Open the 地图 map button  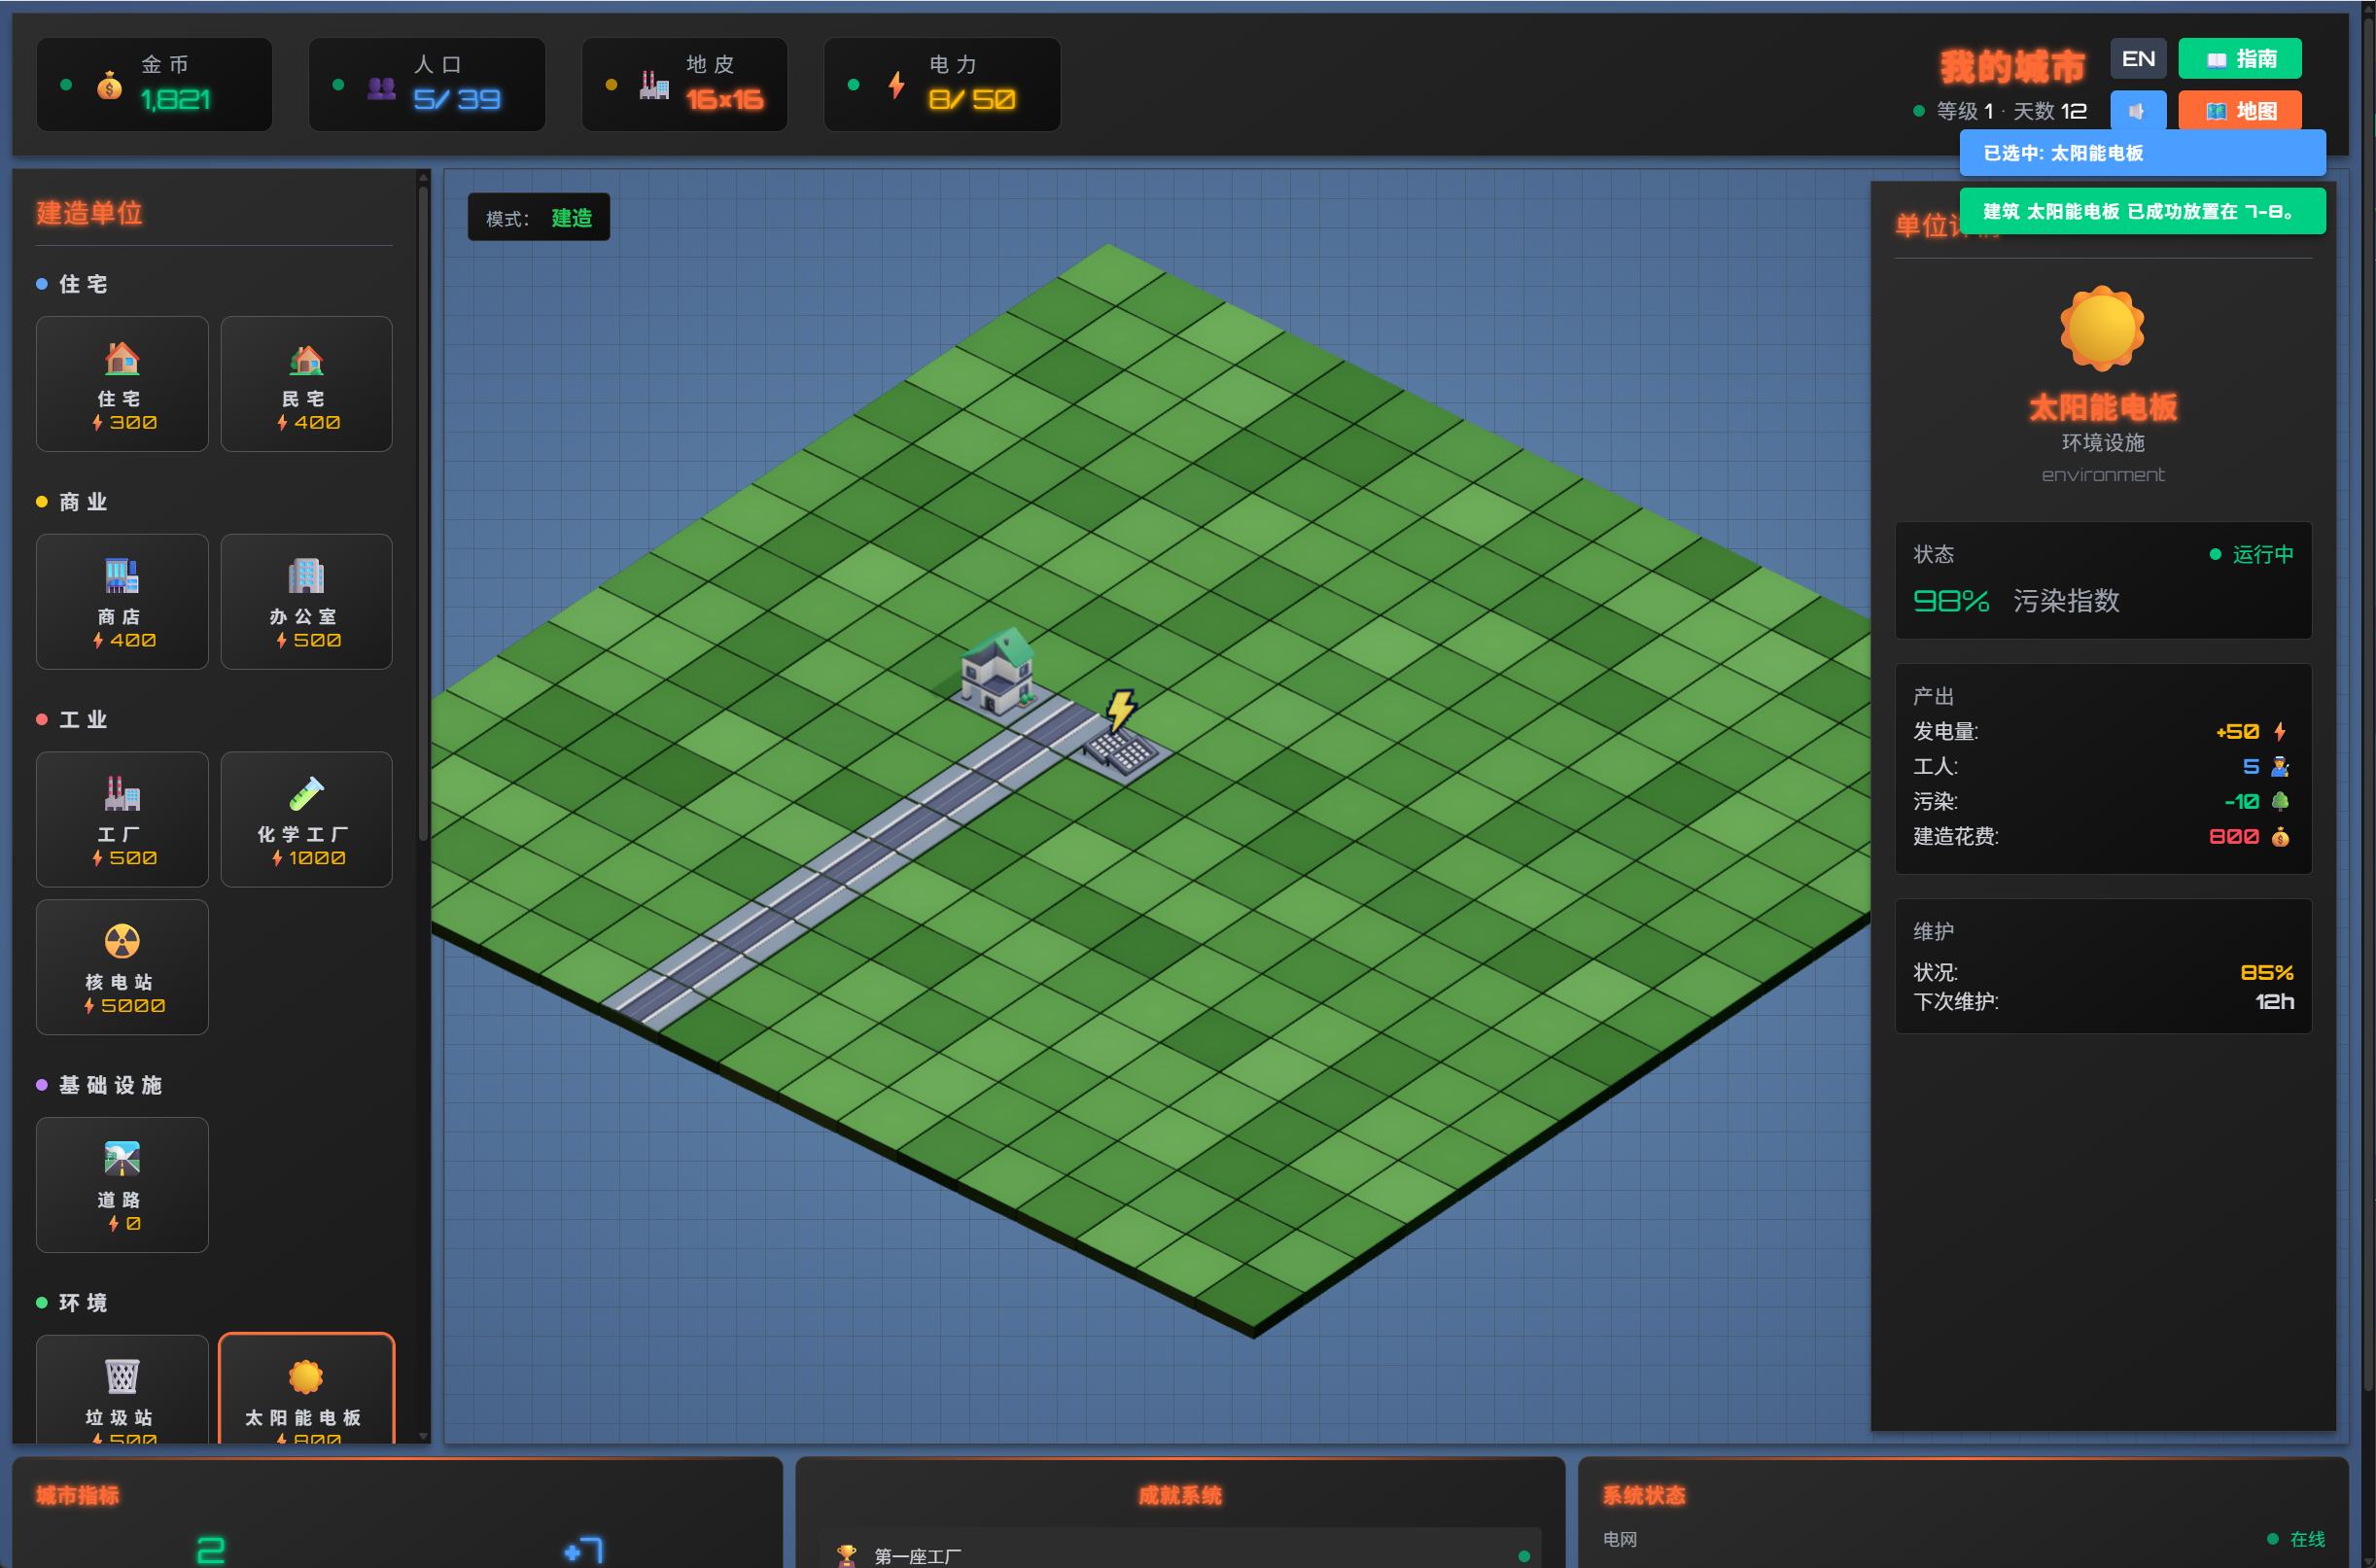2239,111
